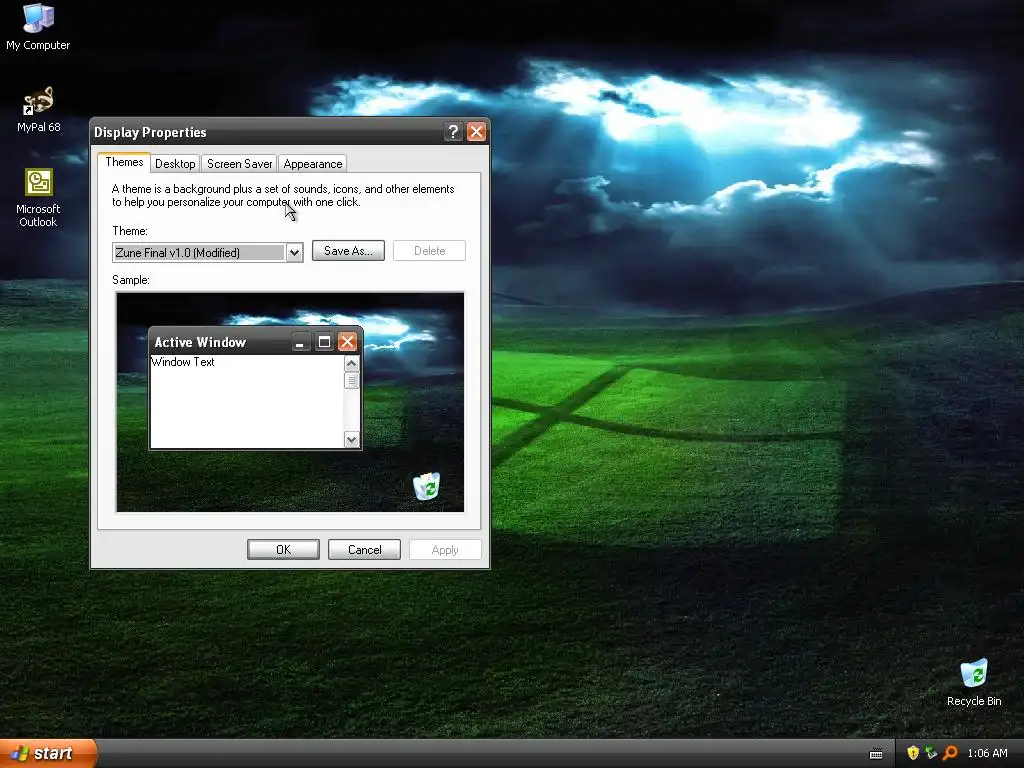Click the 1:06 AM taskbar clock
Viewport: 1024px width, 768px height.
(x=987, y=753)
